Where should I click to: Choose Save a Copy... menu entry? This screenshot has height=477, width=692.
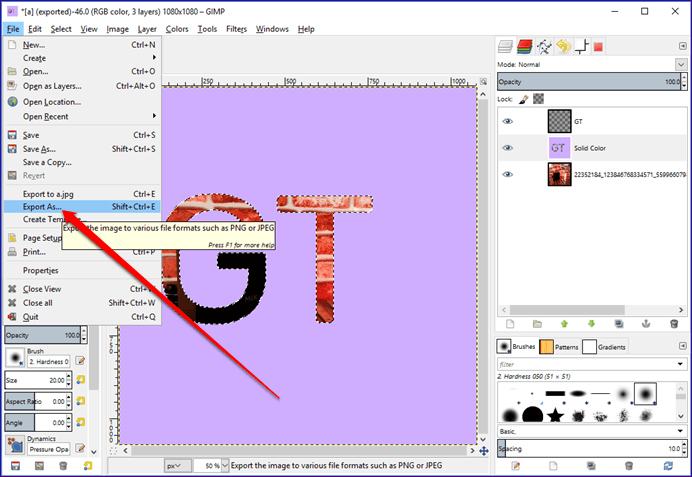(x=82, y=162)
